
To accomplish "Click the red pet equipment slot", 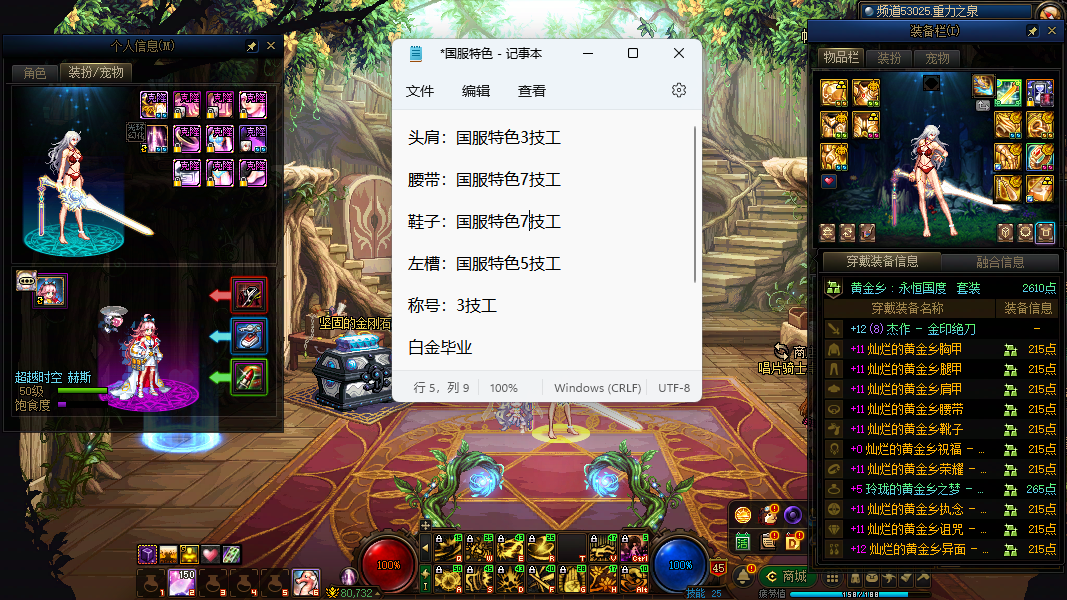I will click(x=249, y=294).
